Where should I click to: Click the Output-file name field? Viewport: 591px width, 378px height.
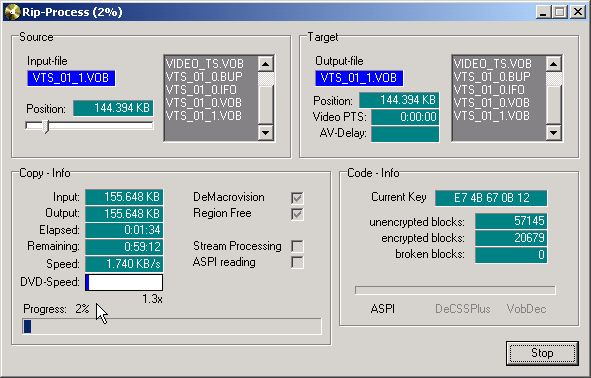point(359,78)
